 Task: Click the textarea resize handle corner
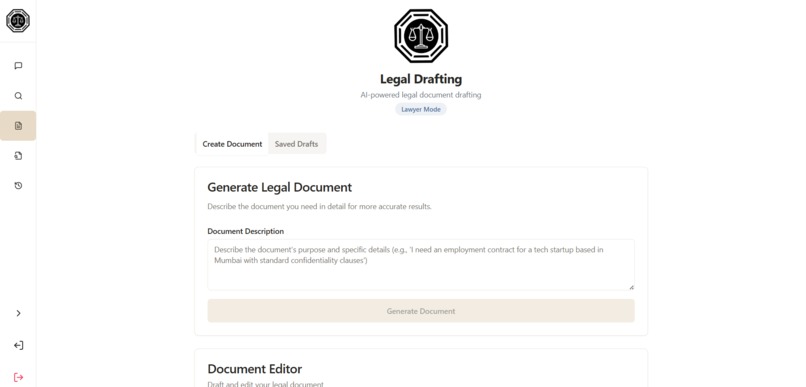point(631,287)
